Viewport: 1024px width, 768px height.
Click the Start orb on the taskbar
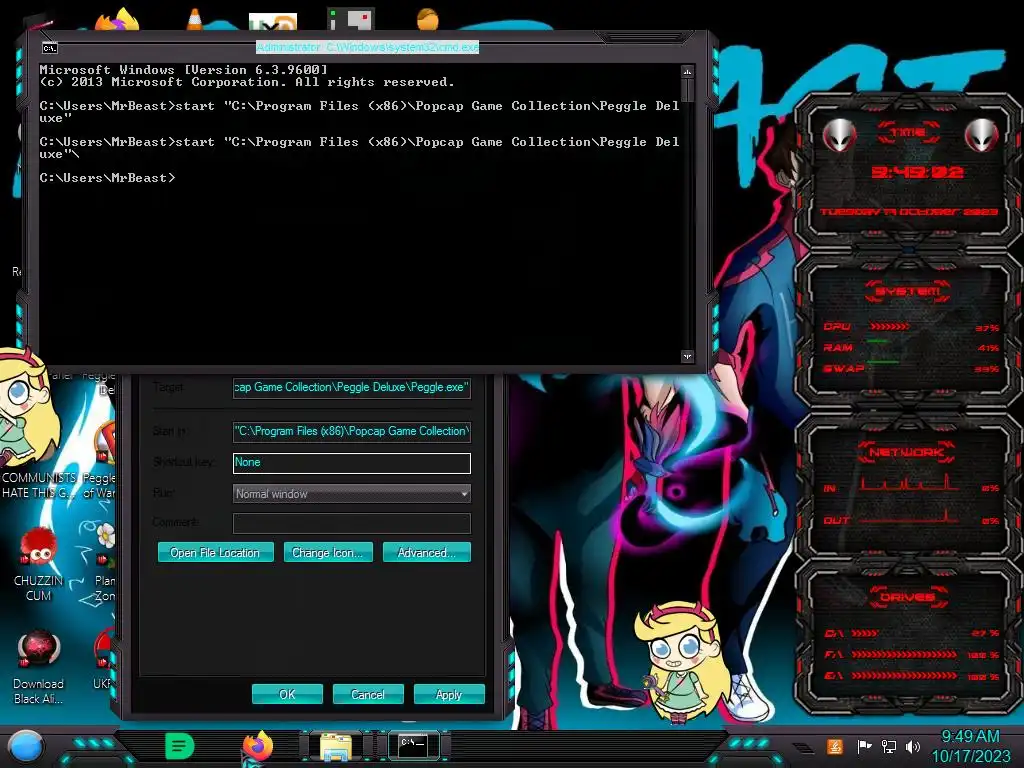[25, 746]
